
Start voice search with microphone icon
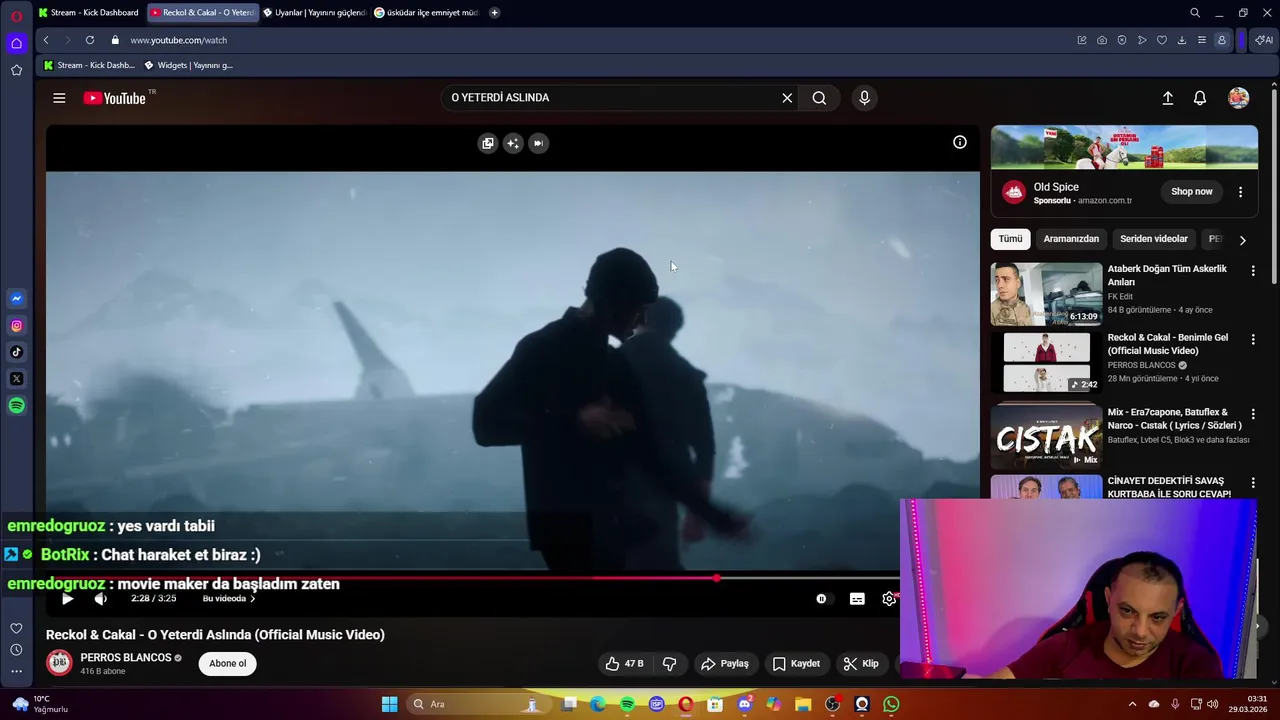865,98
